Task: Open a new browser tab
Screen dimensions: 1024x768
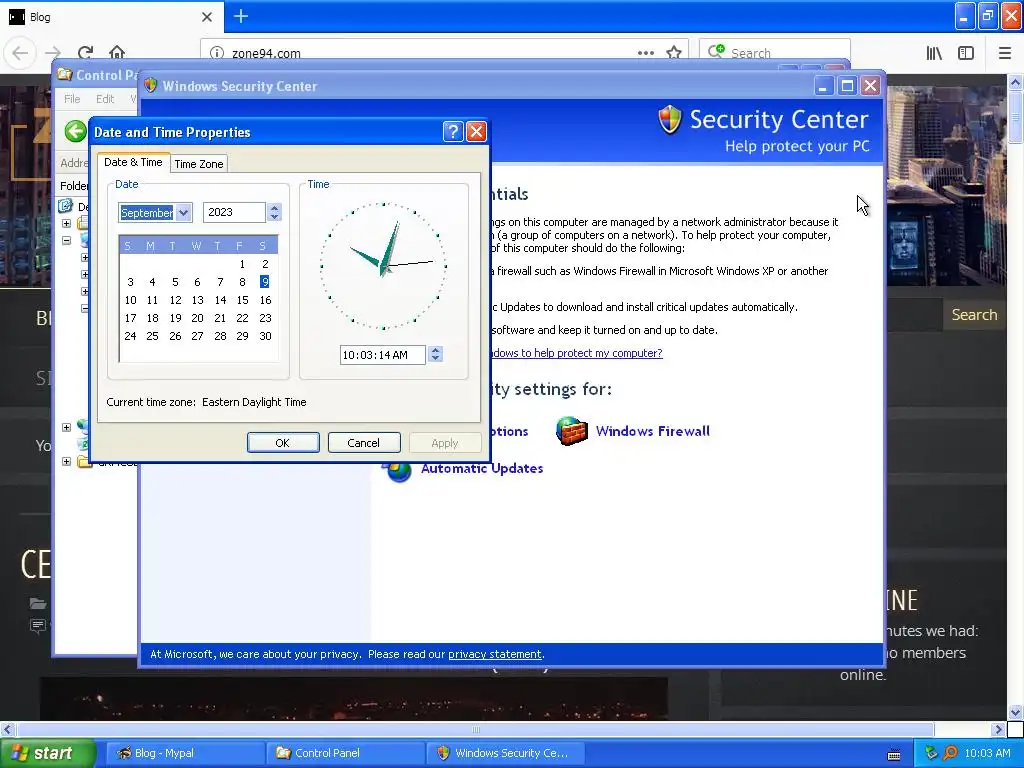Action: (x=241, y=16)
